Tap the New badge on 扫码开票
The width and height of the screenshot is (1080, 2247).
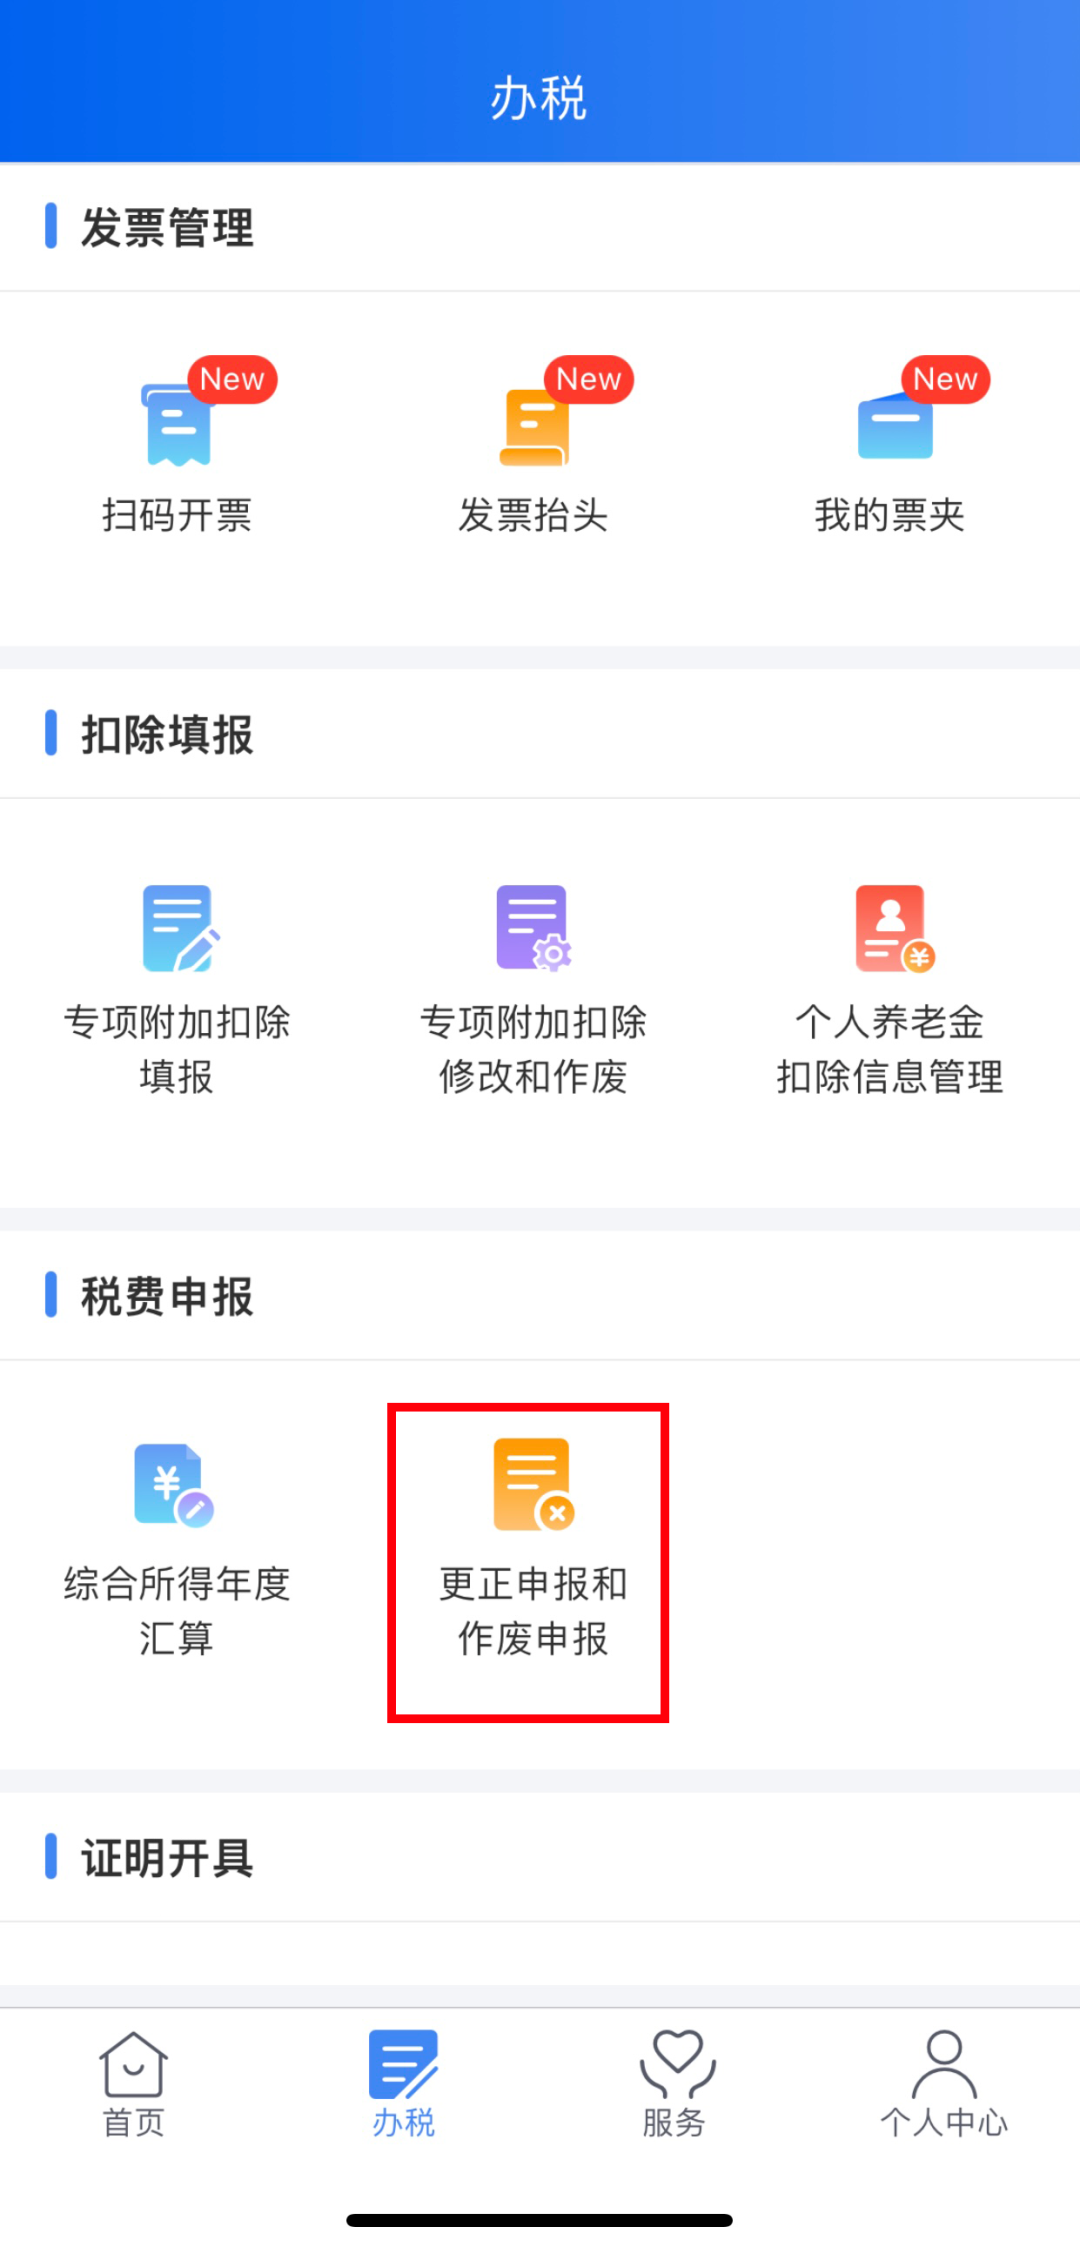(x=232, y=380)
